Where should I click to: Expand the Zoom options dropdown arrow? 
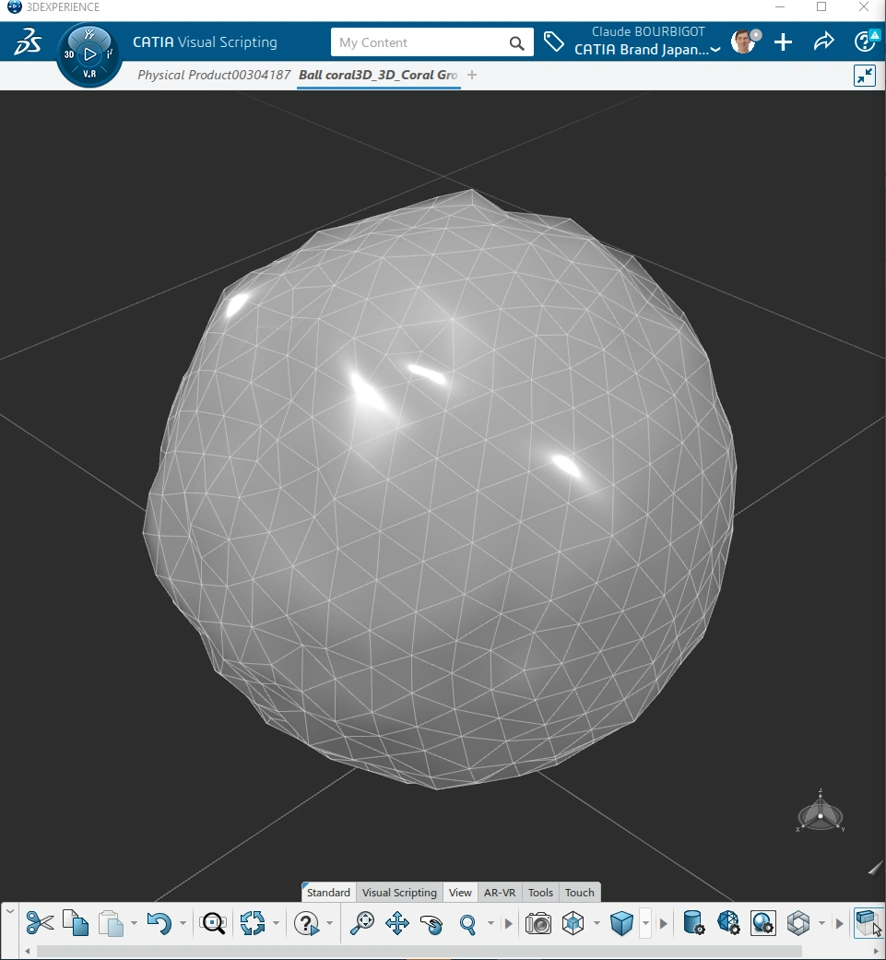coord(490,923)
